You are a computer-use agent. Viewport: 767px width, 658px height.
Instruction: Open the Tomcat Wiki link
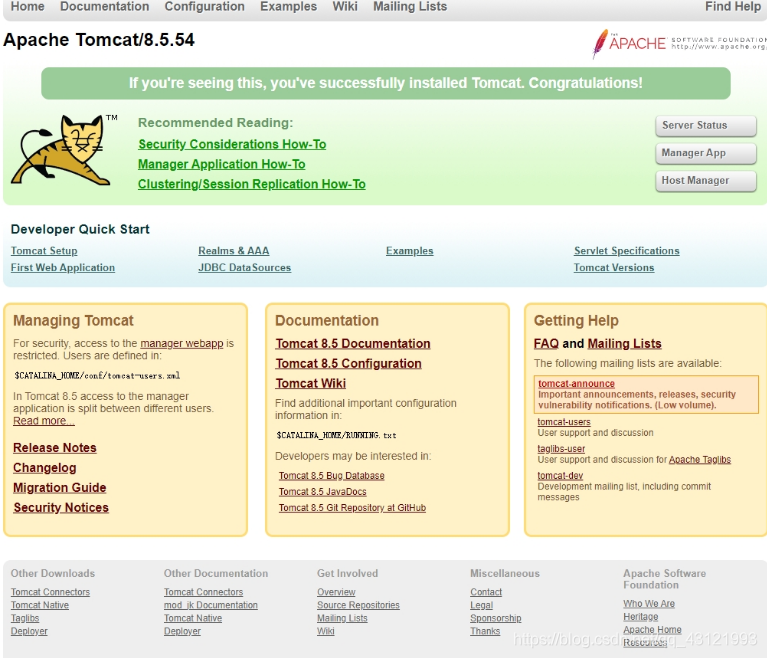point(311,384)
